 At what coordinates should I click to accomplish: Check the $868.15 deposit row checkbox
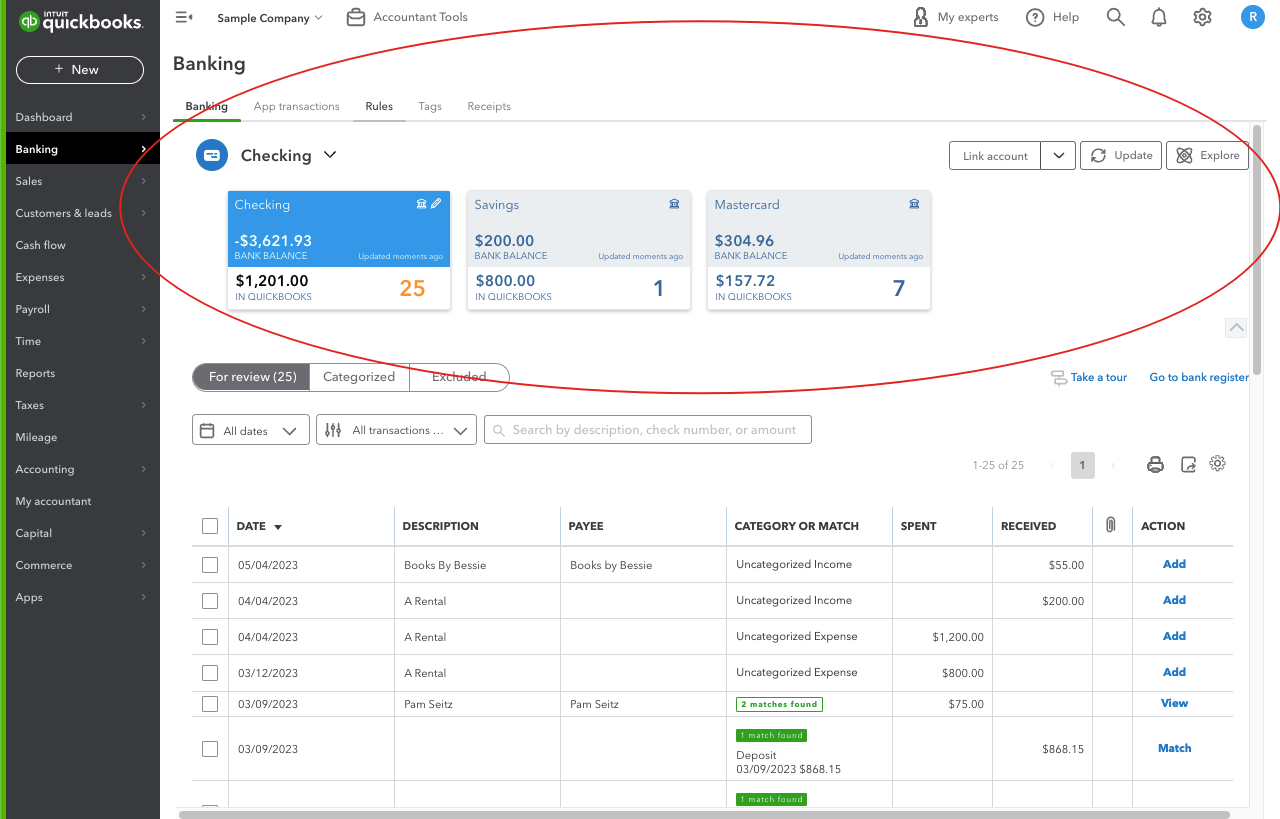210,749
